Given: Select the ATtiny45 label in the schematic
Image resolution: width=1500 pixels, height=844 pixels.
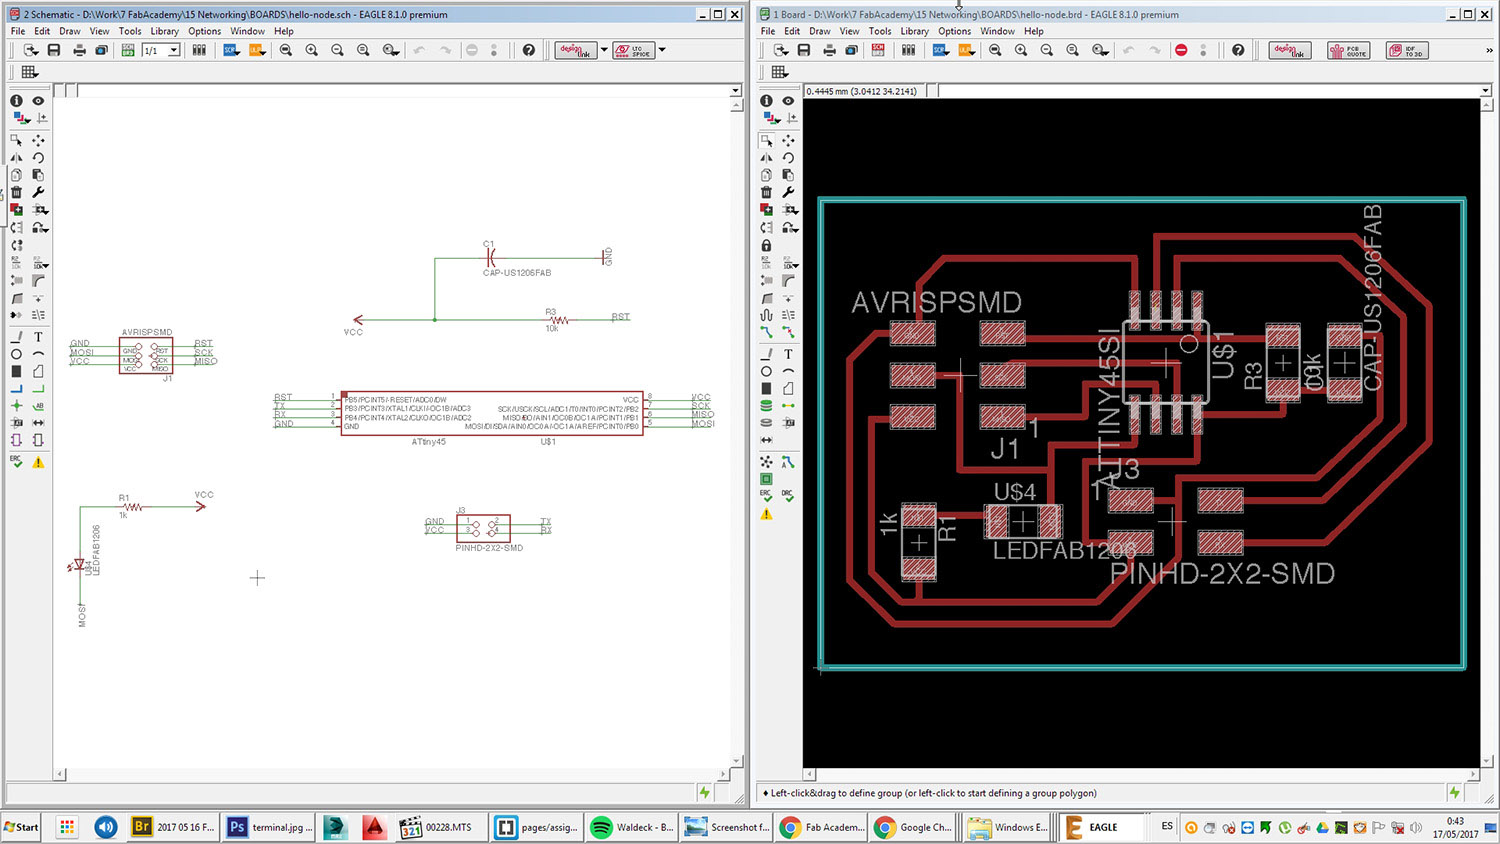Looking at the screenshot, I should pyautogui.click(x=428, y=441).
